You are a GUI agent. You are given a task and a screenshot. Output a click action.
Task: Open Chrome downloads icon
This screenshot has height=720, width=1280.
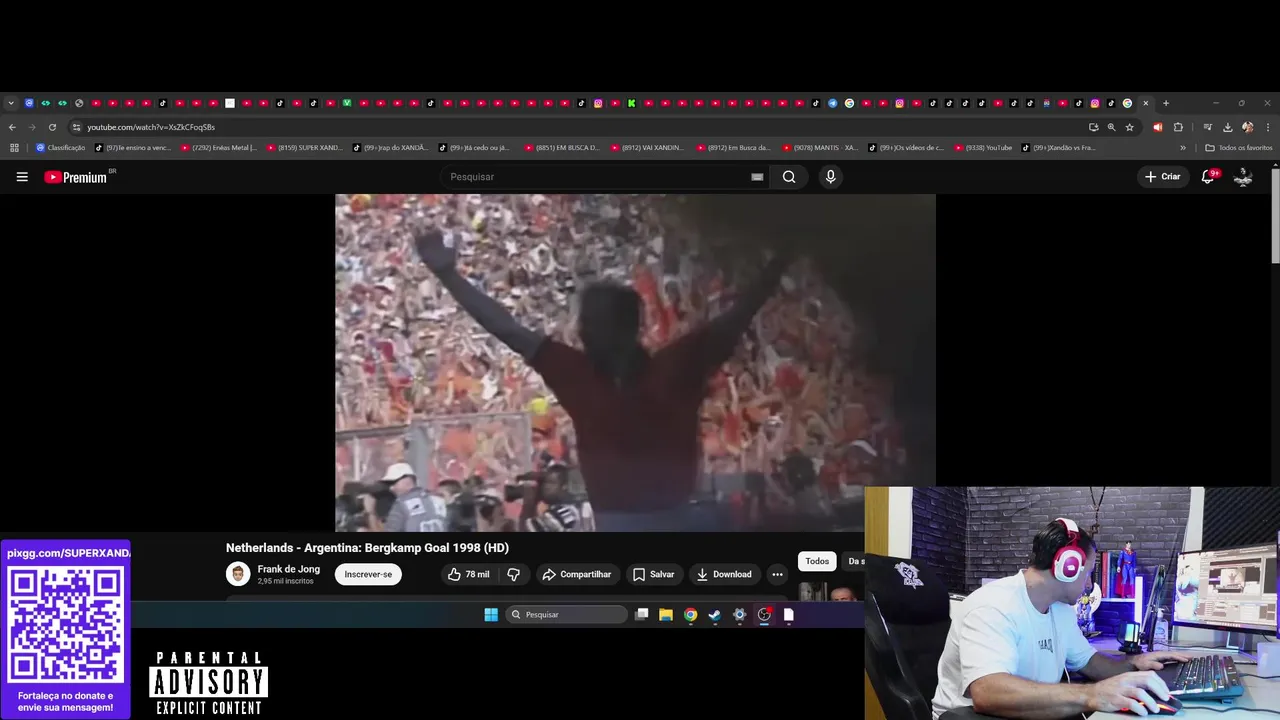pyautogui.click(x=1227, y=127)
